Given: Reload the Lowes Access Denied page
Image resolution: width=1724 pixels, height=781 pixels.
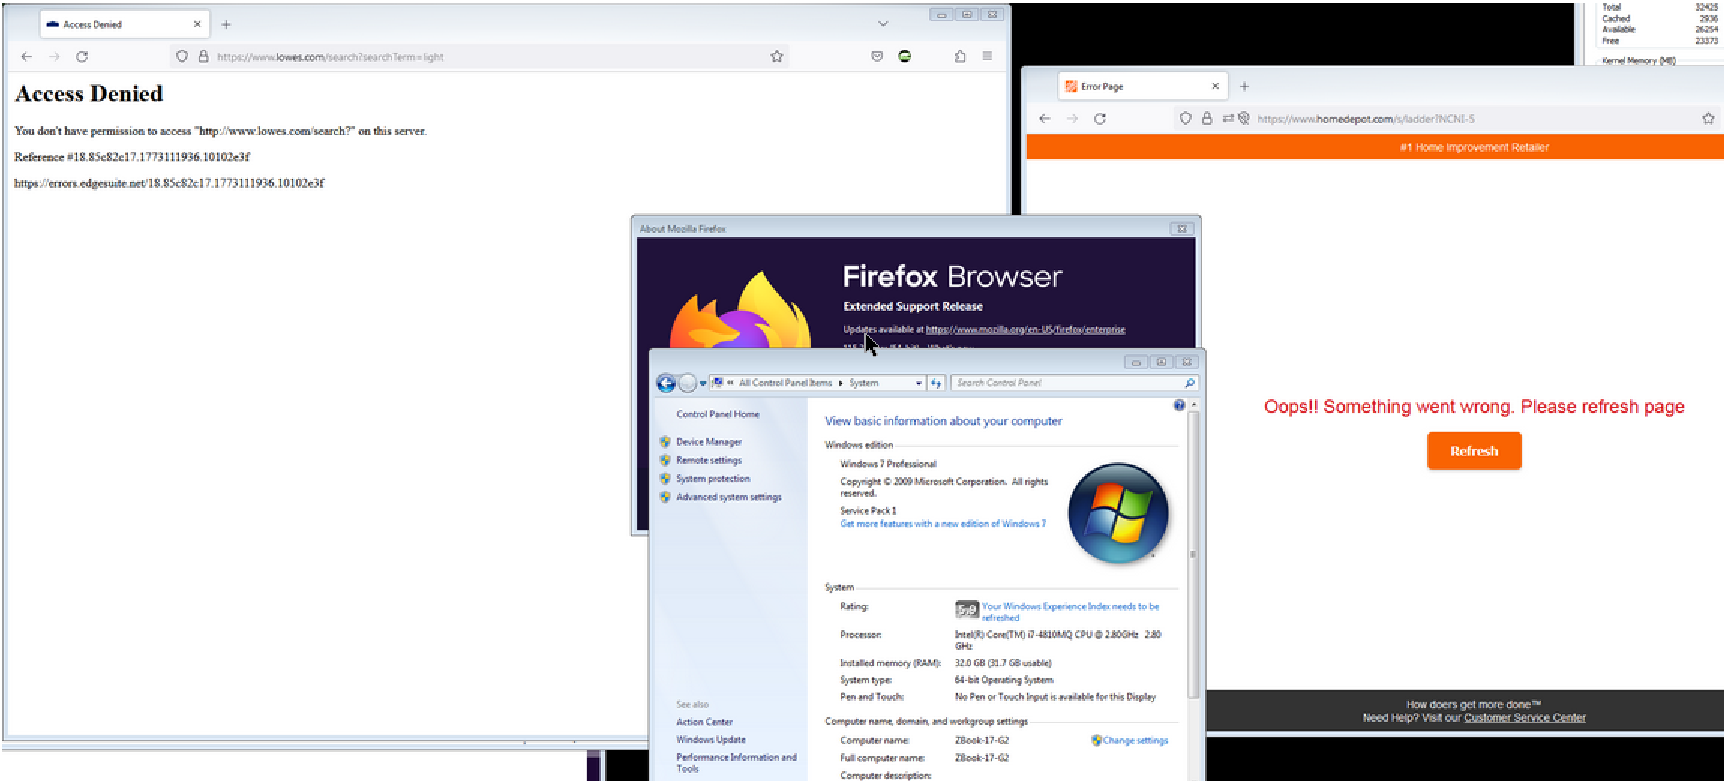Looking at the screenshot, I should pyautogui.click(x=82, y=57).
